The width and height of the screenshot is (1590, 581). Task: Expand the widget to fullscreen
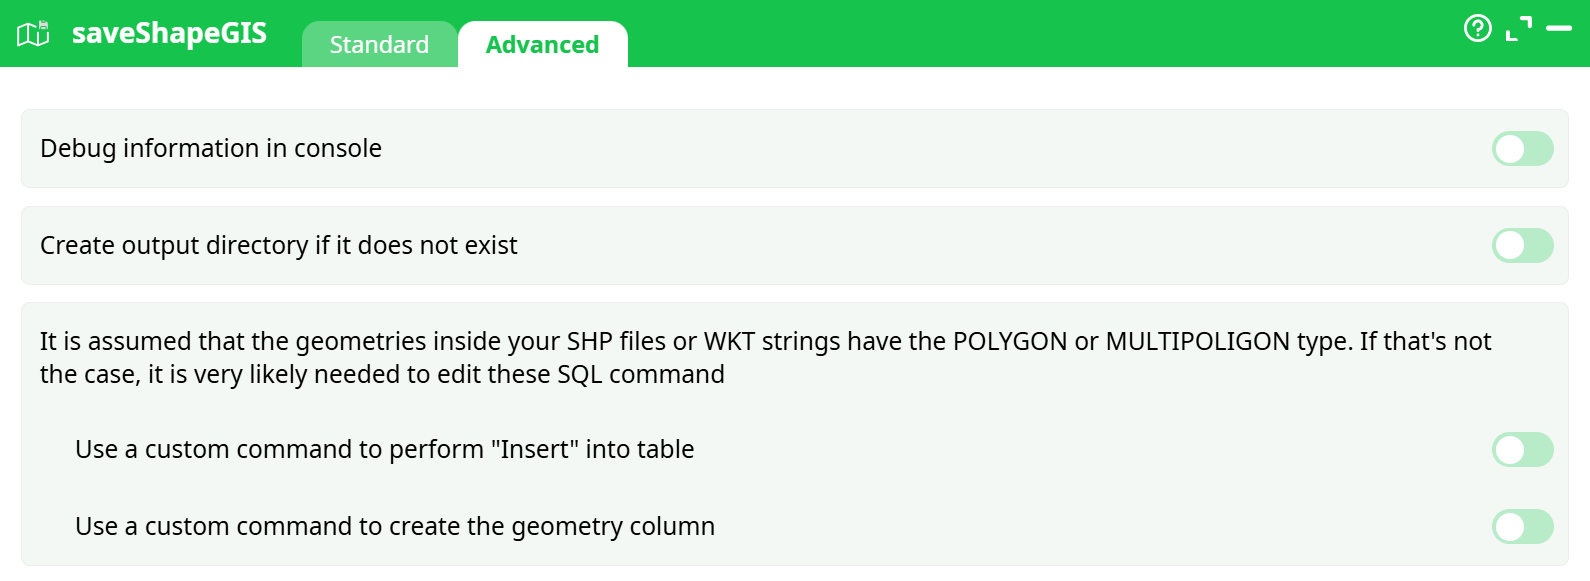point(1518,29)
